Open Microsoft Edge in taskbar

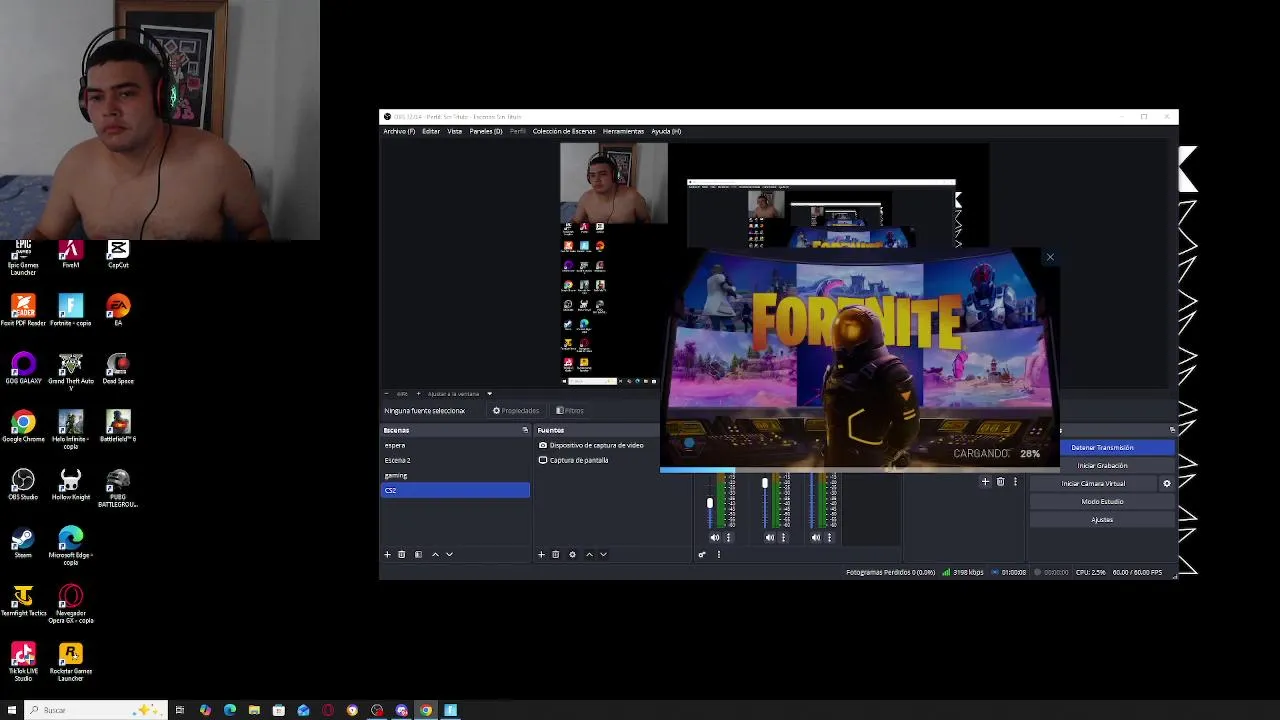click(x=230, y=710)
